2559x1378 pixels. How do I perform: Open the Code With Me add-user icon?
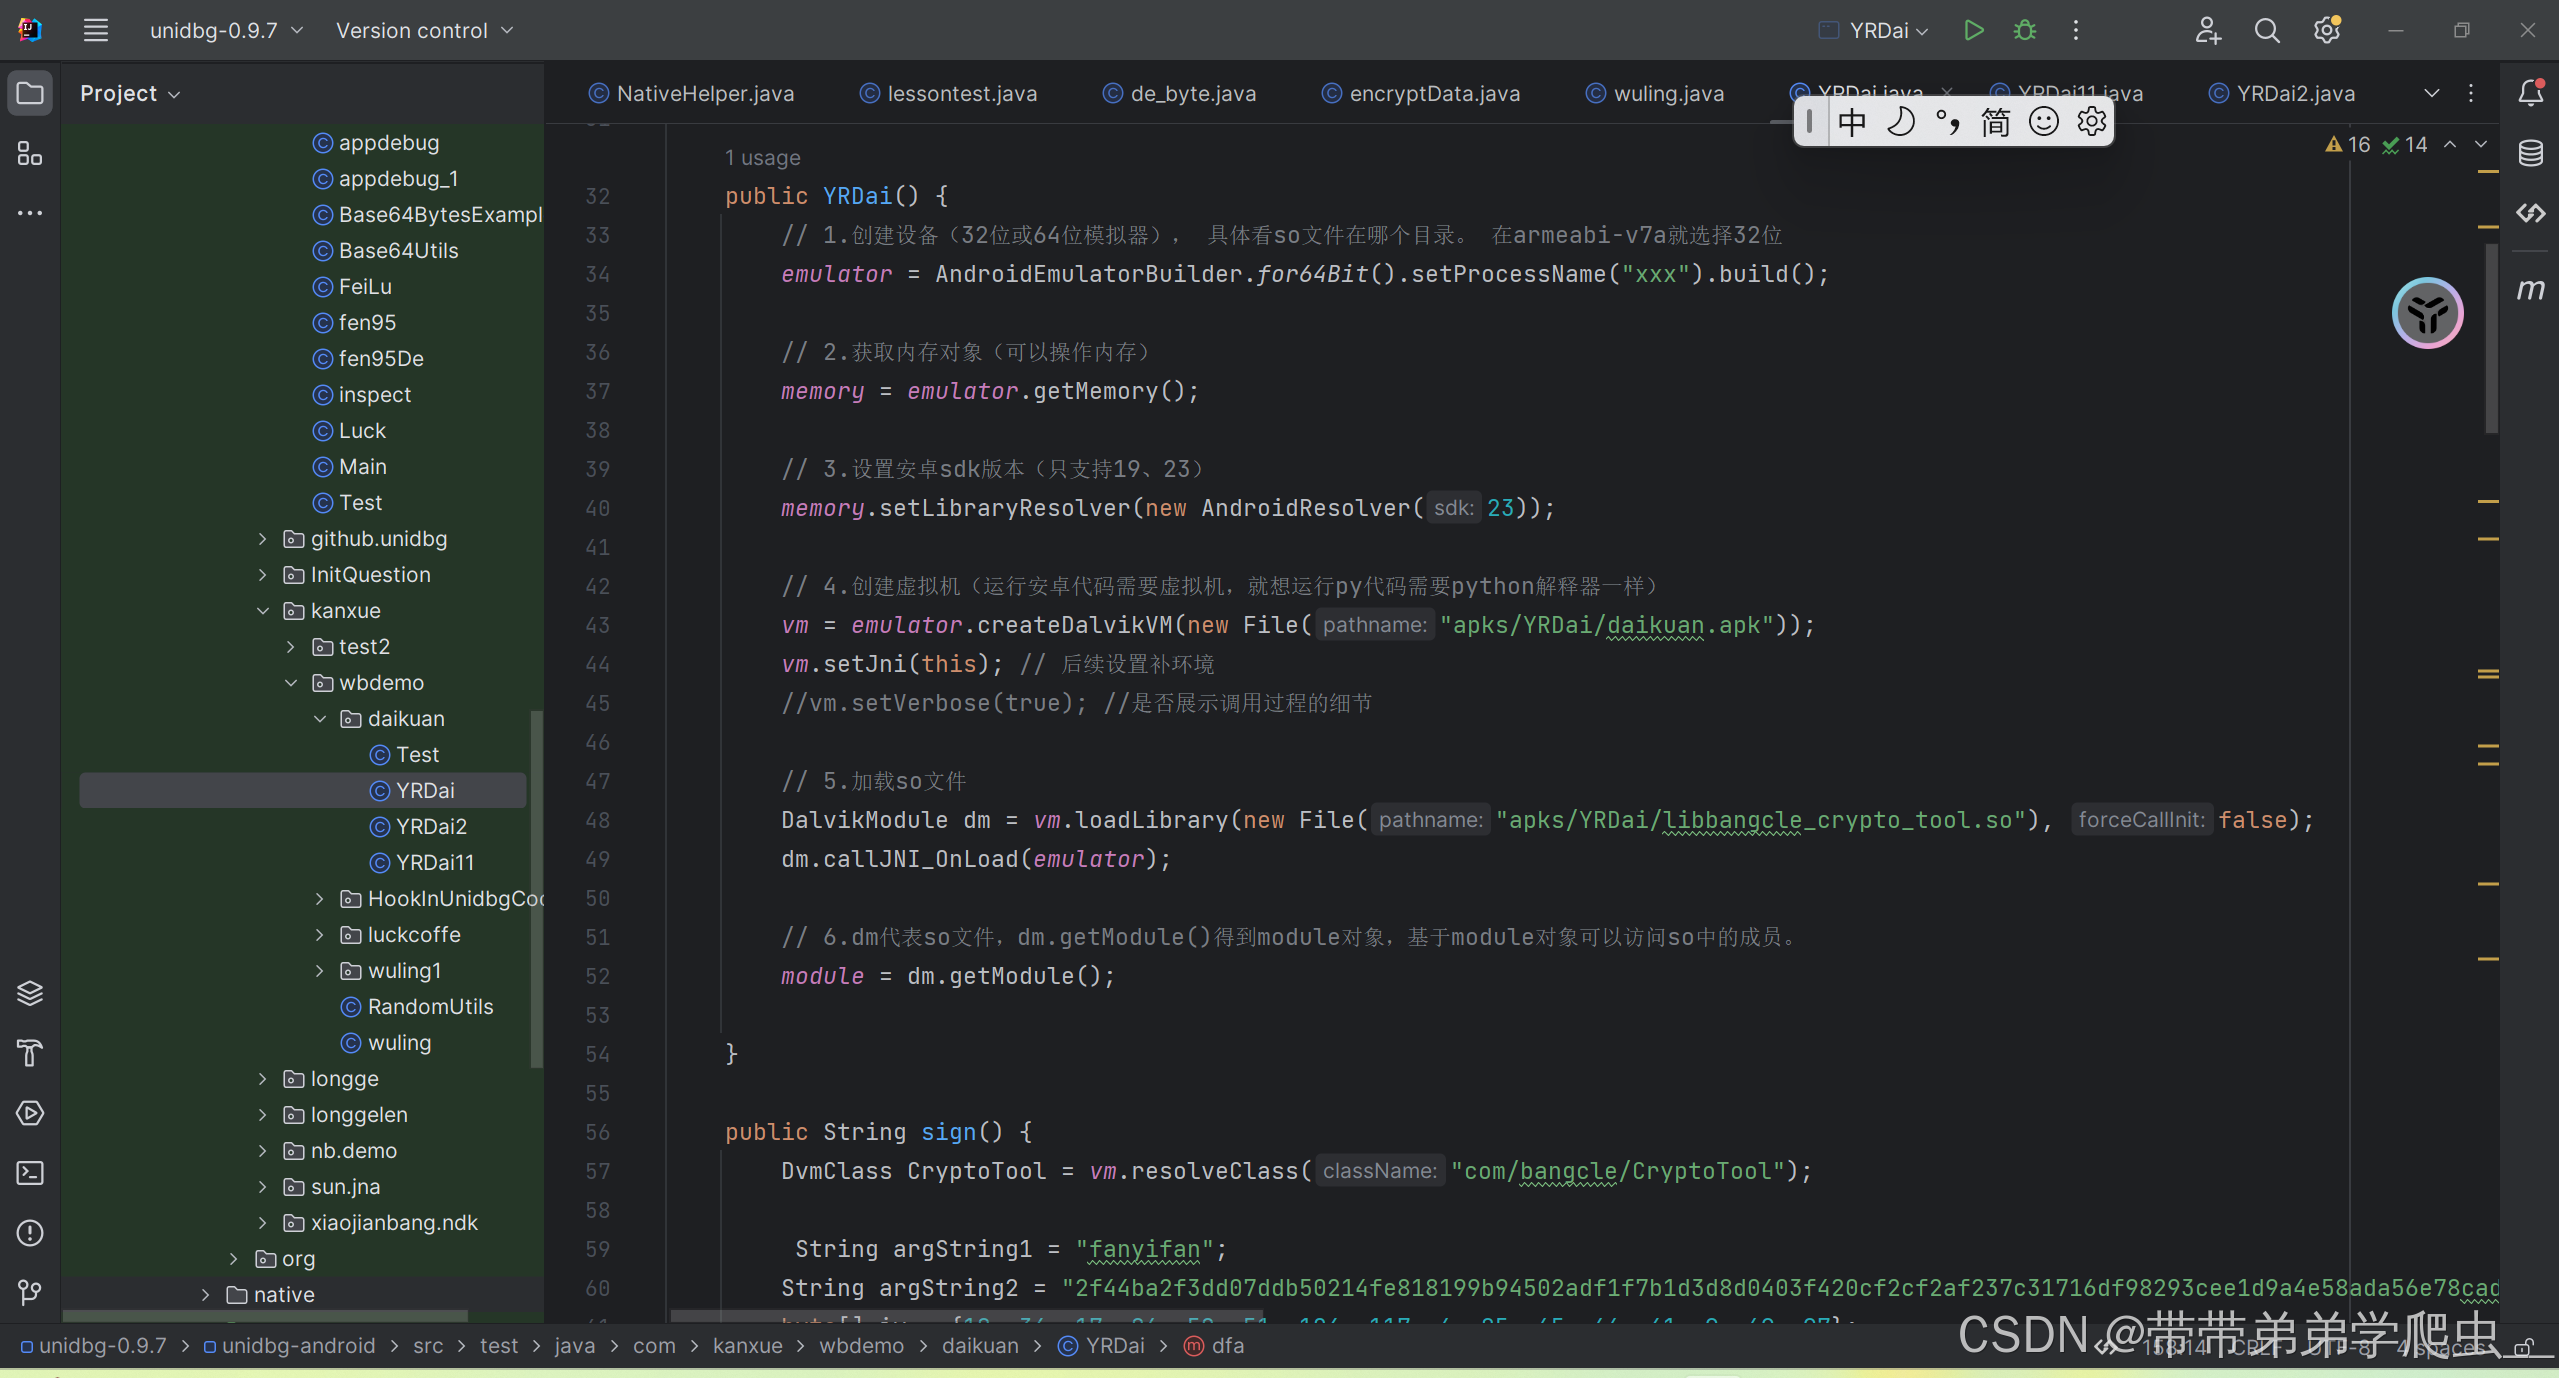click(2207, 30)
